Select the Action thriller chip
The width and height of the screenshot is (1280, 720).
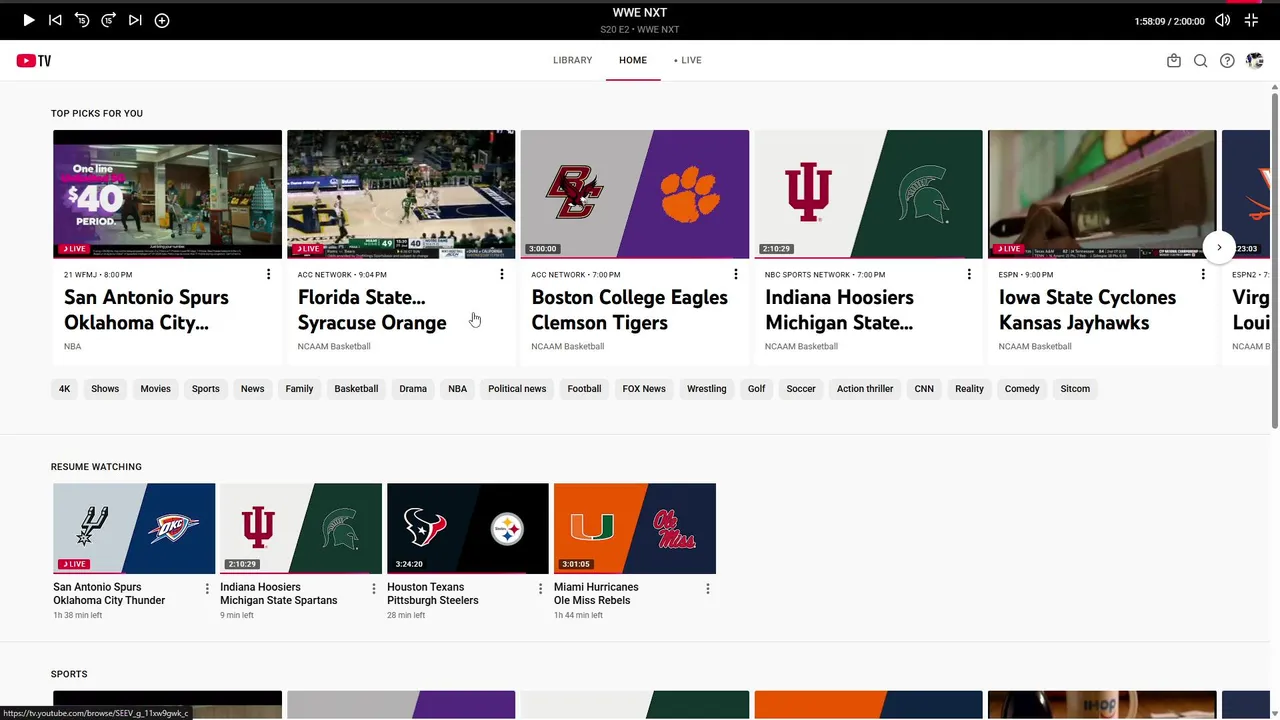click(x=865, y=389)
